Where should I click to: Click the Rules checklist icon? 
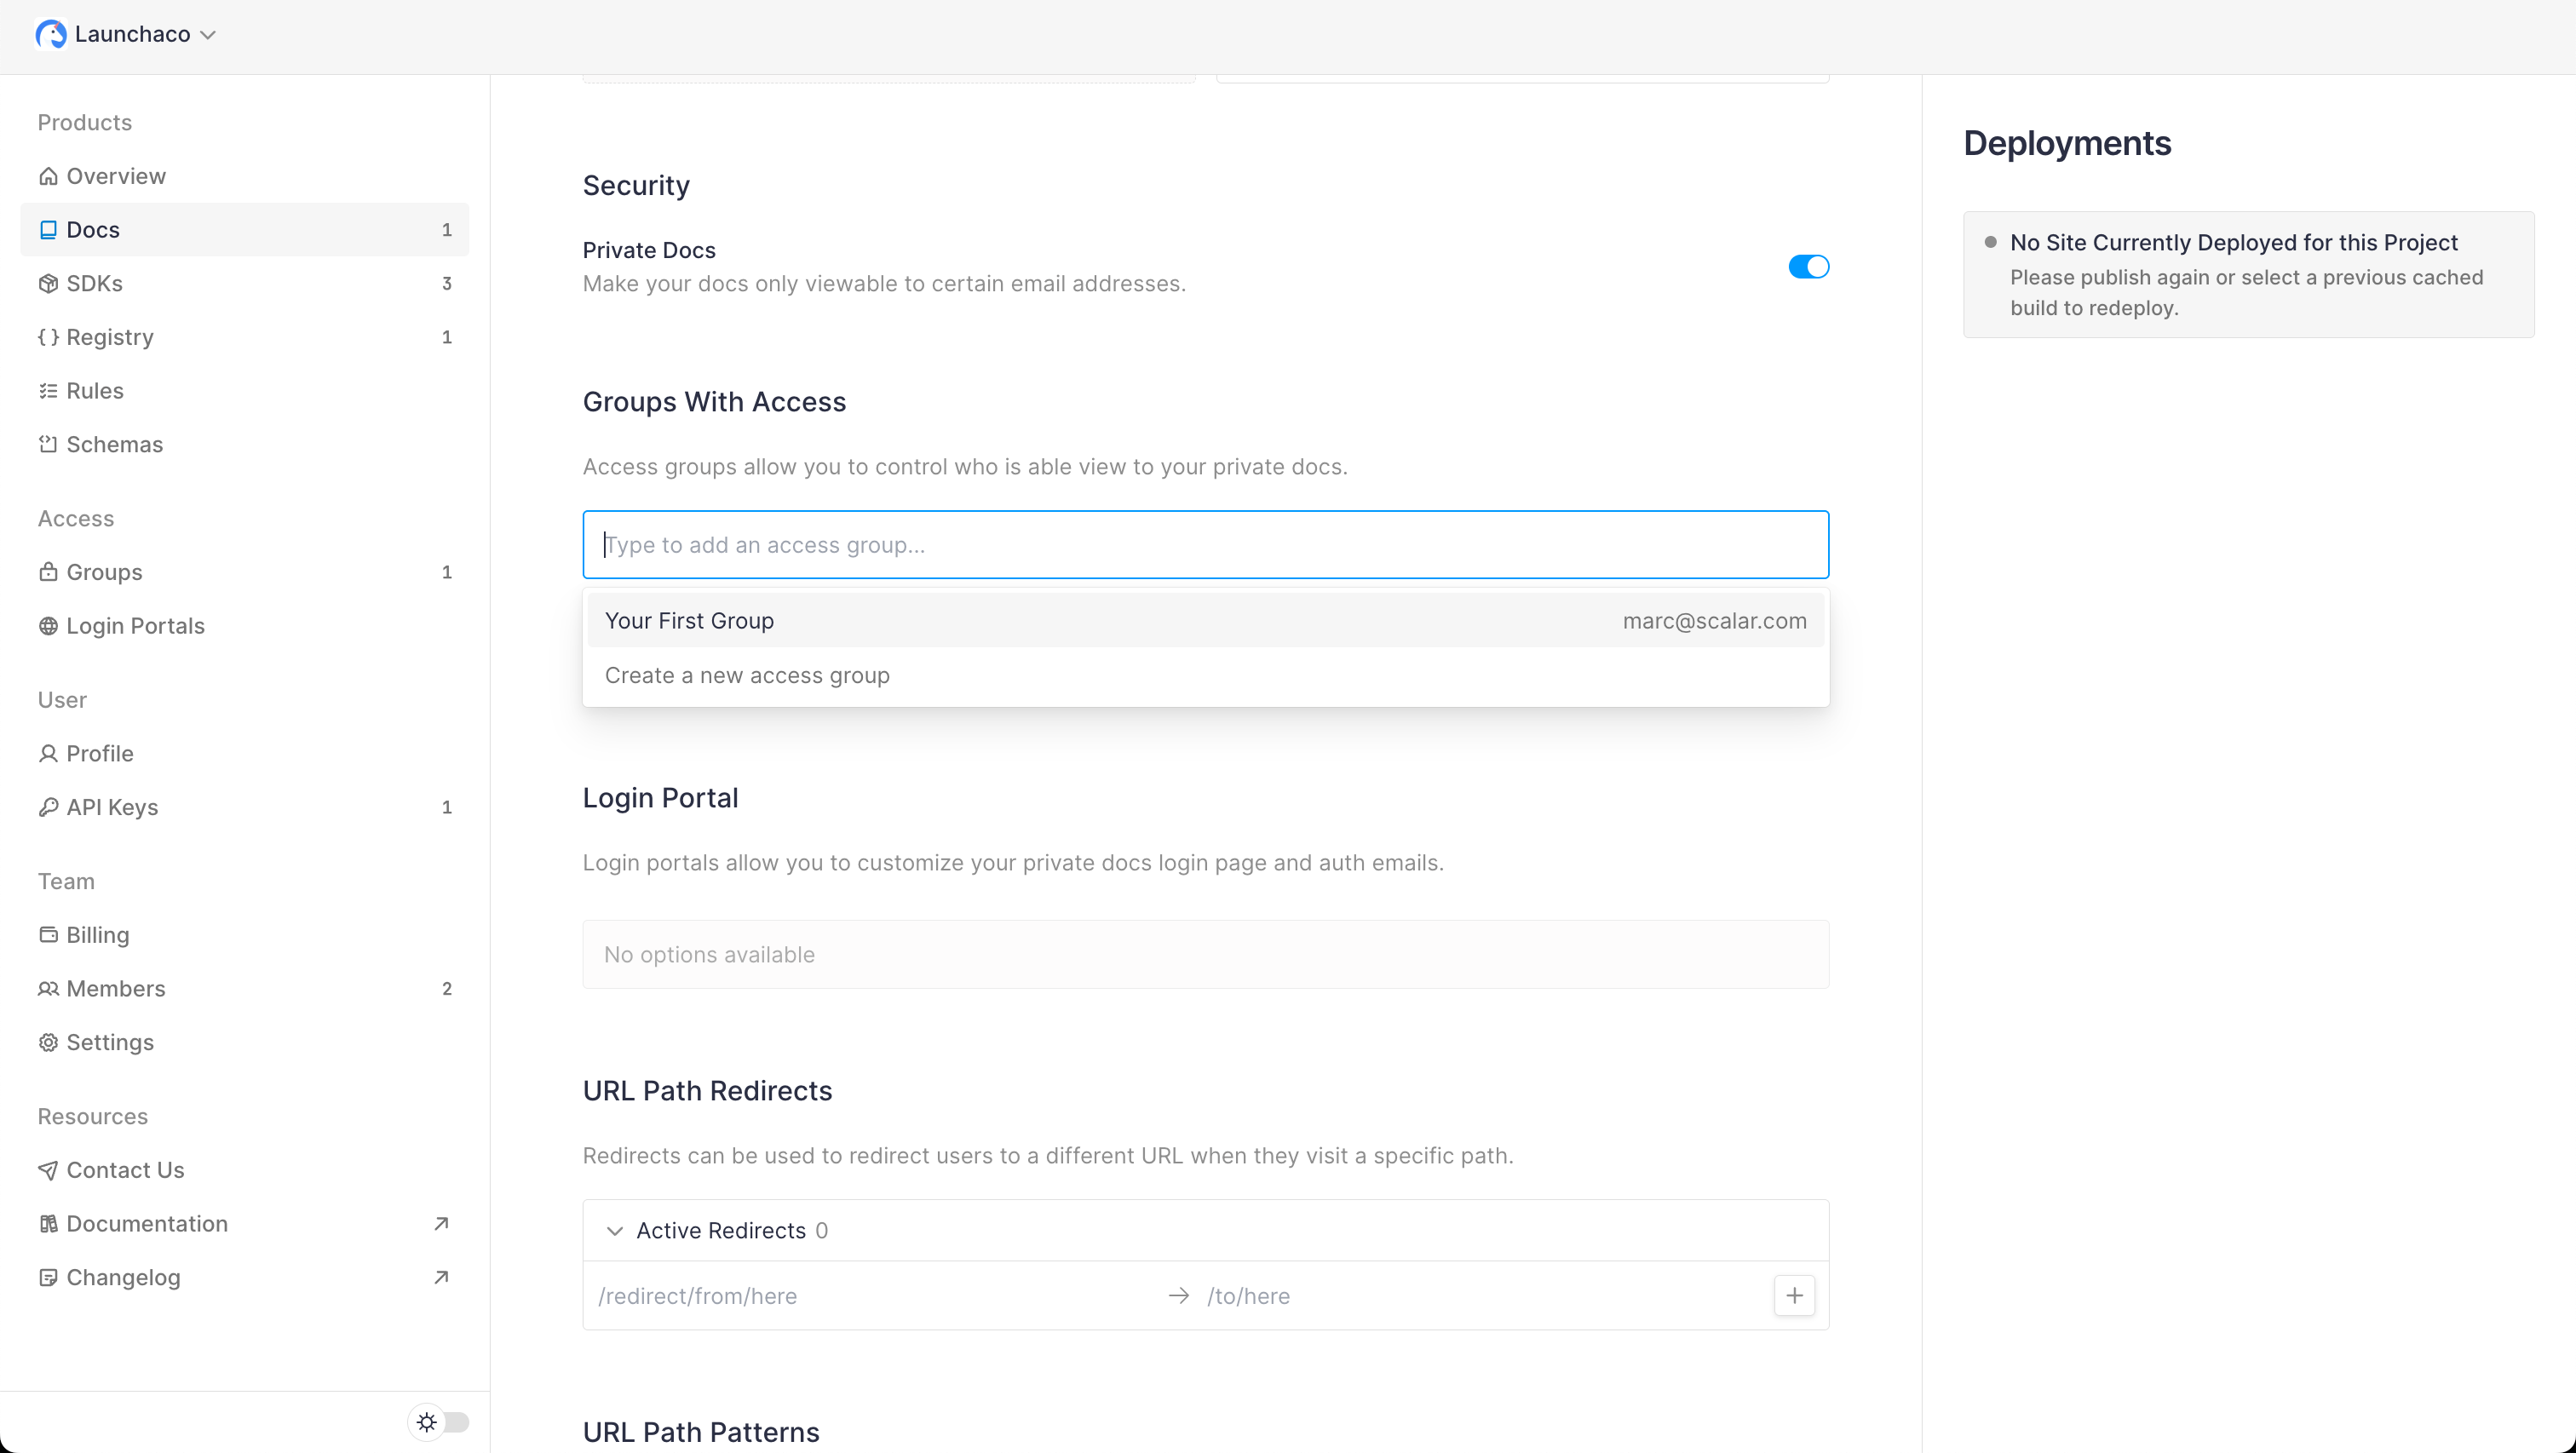(48, 391)
